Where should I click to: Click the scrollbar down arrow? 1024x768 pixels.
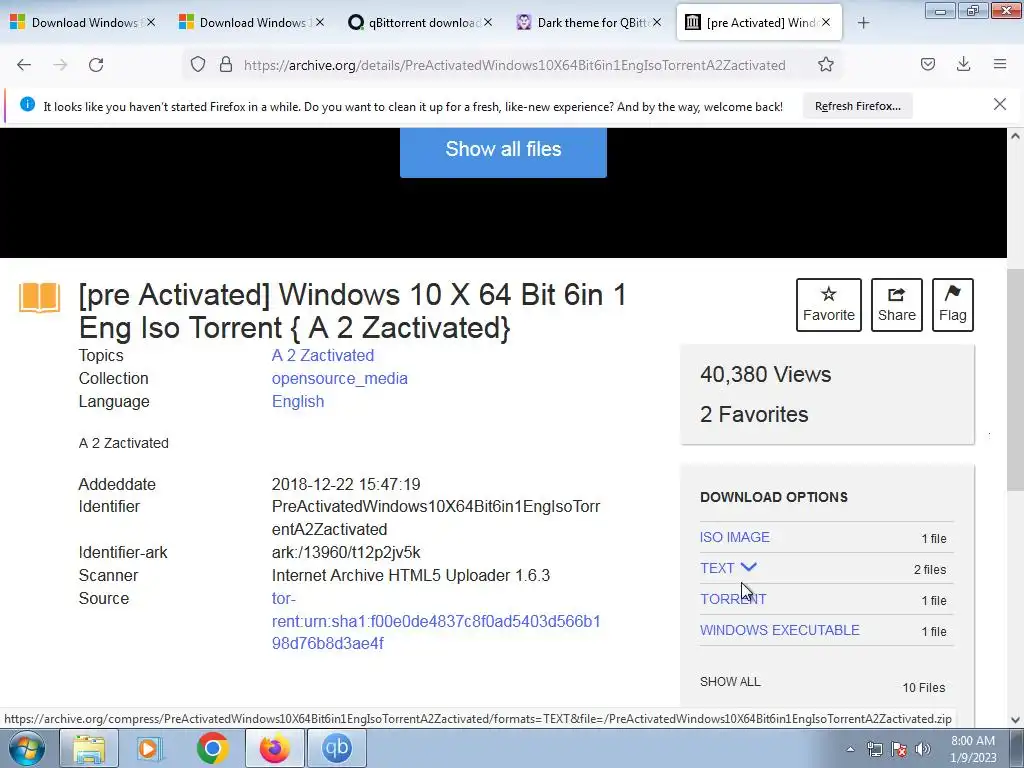pos(1015,720)
